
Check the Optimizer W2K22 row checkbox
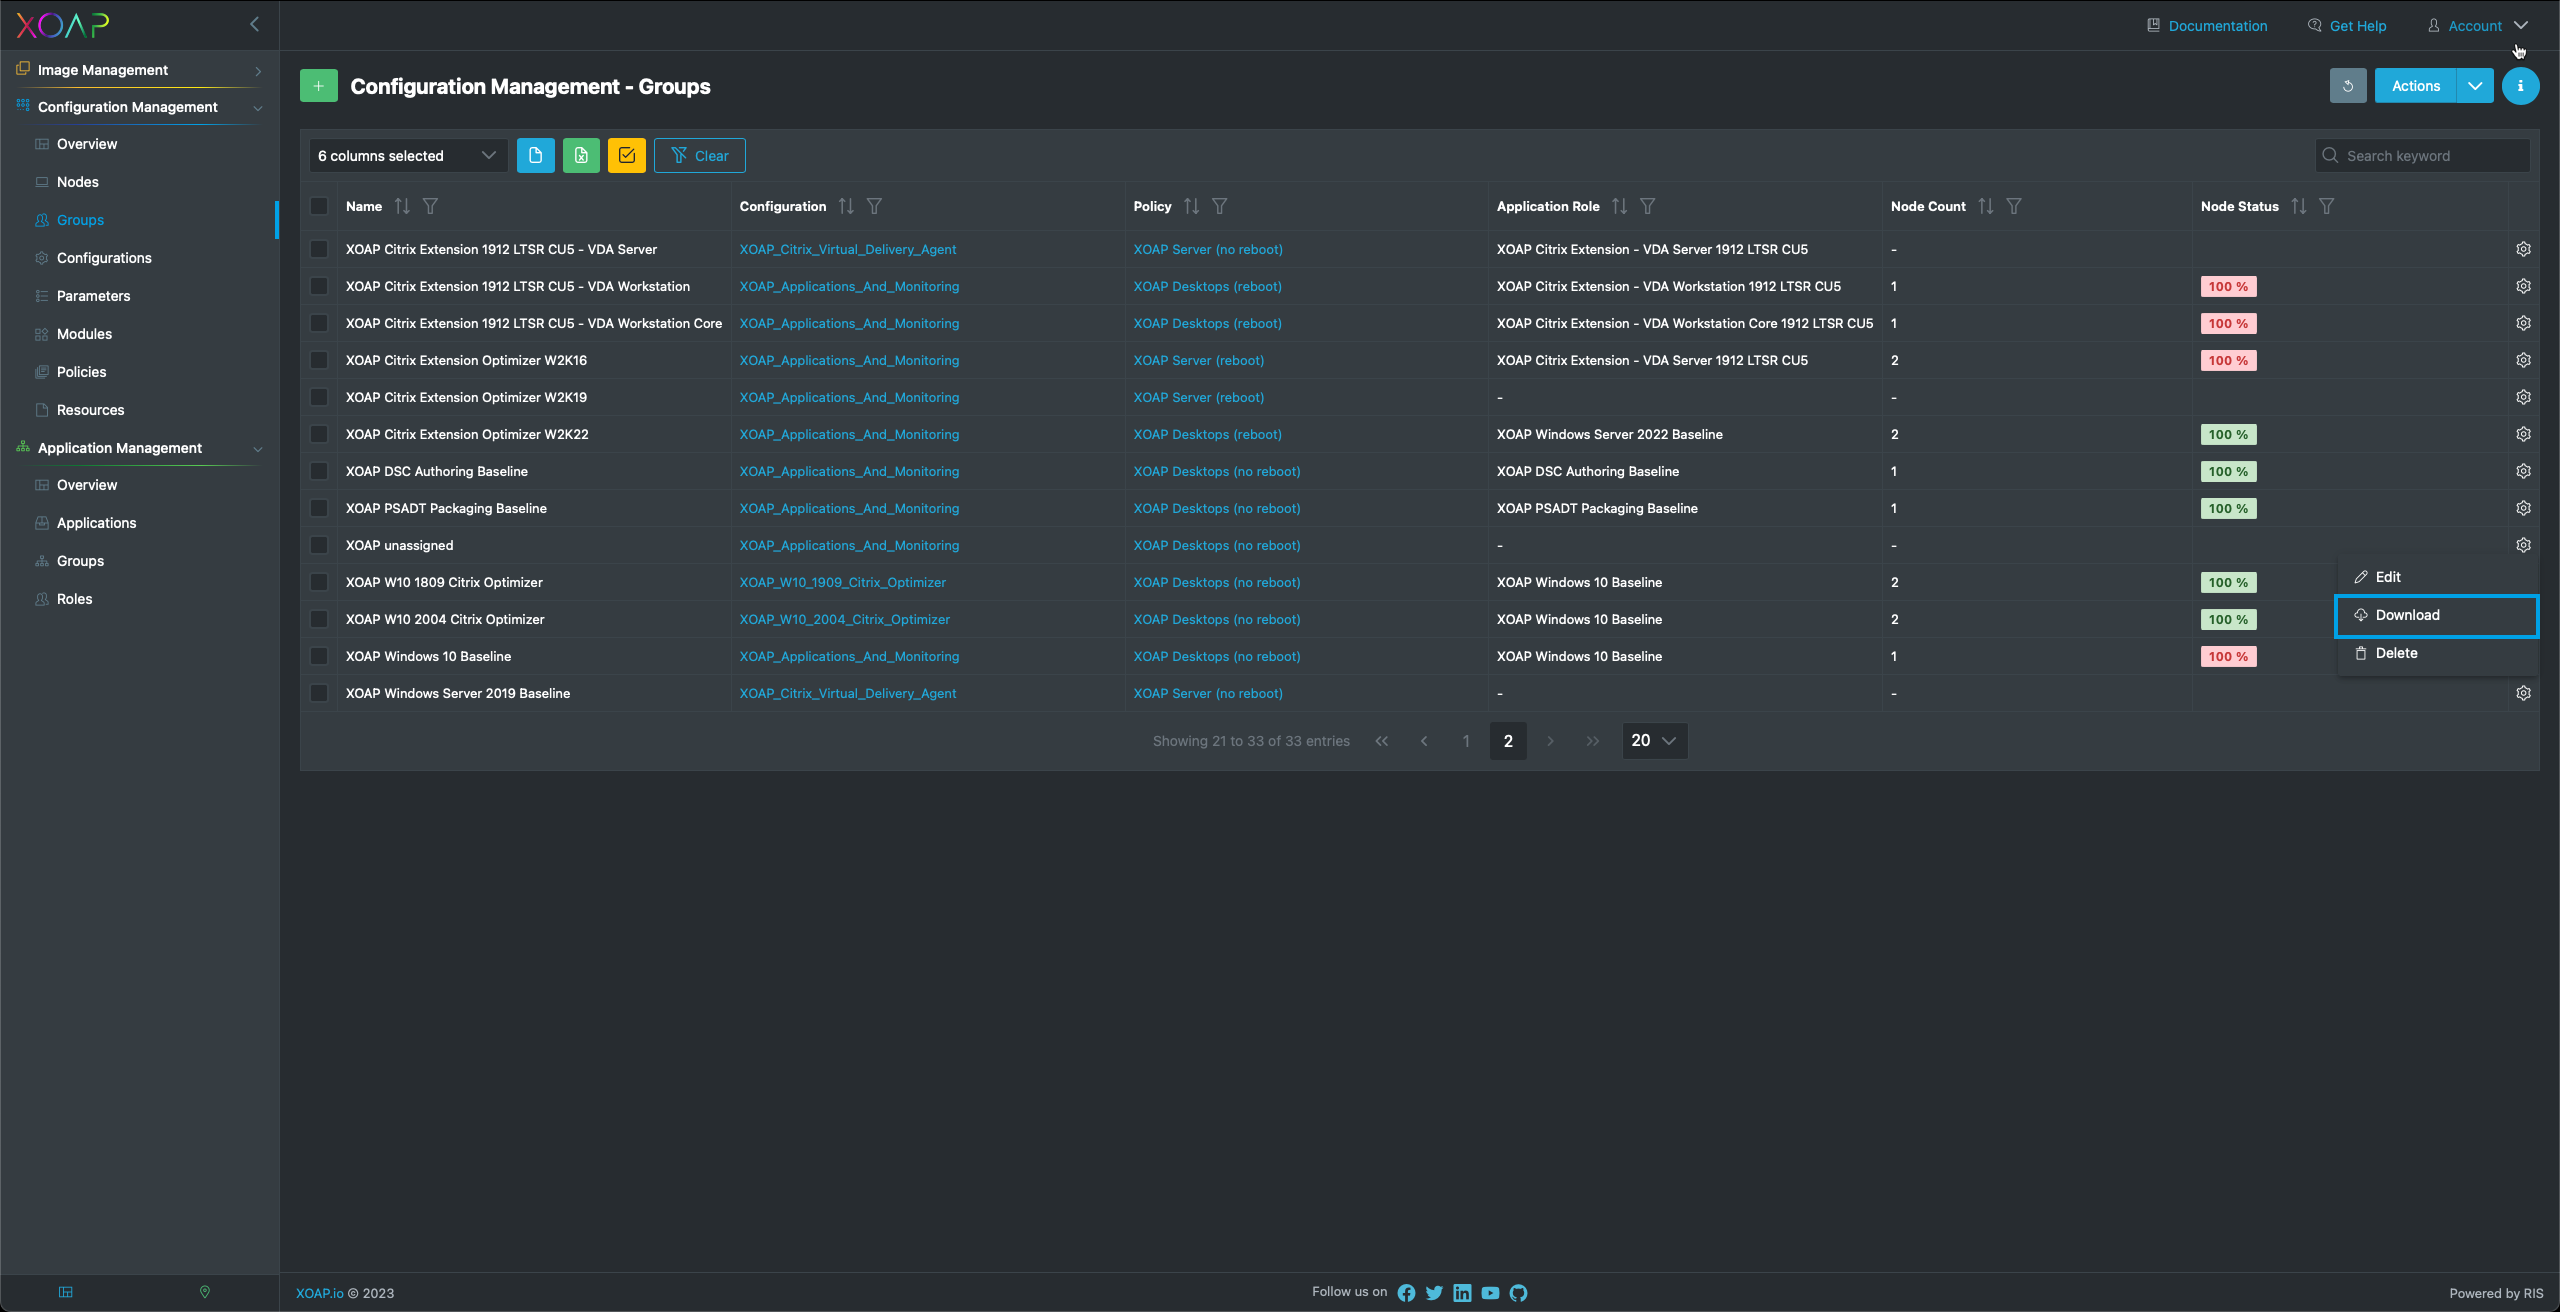pyautogui.click(x=319, y=434)
